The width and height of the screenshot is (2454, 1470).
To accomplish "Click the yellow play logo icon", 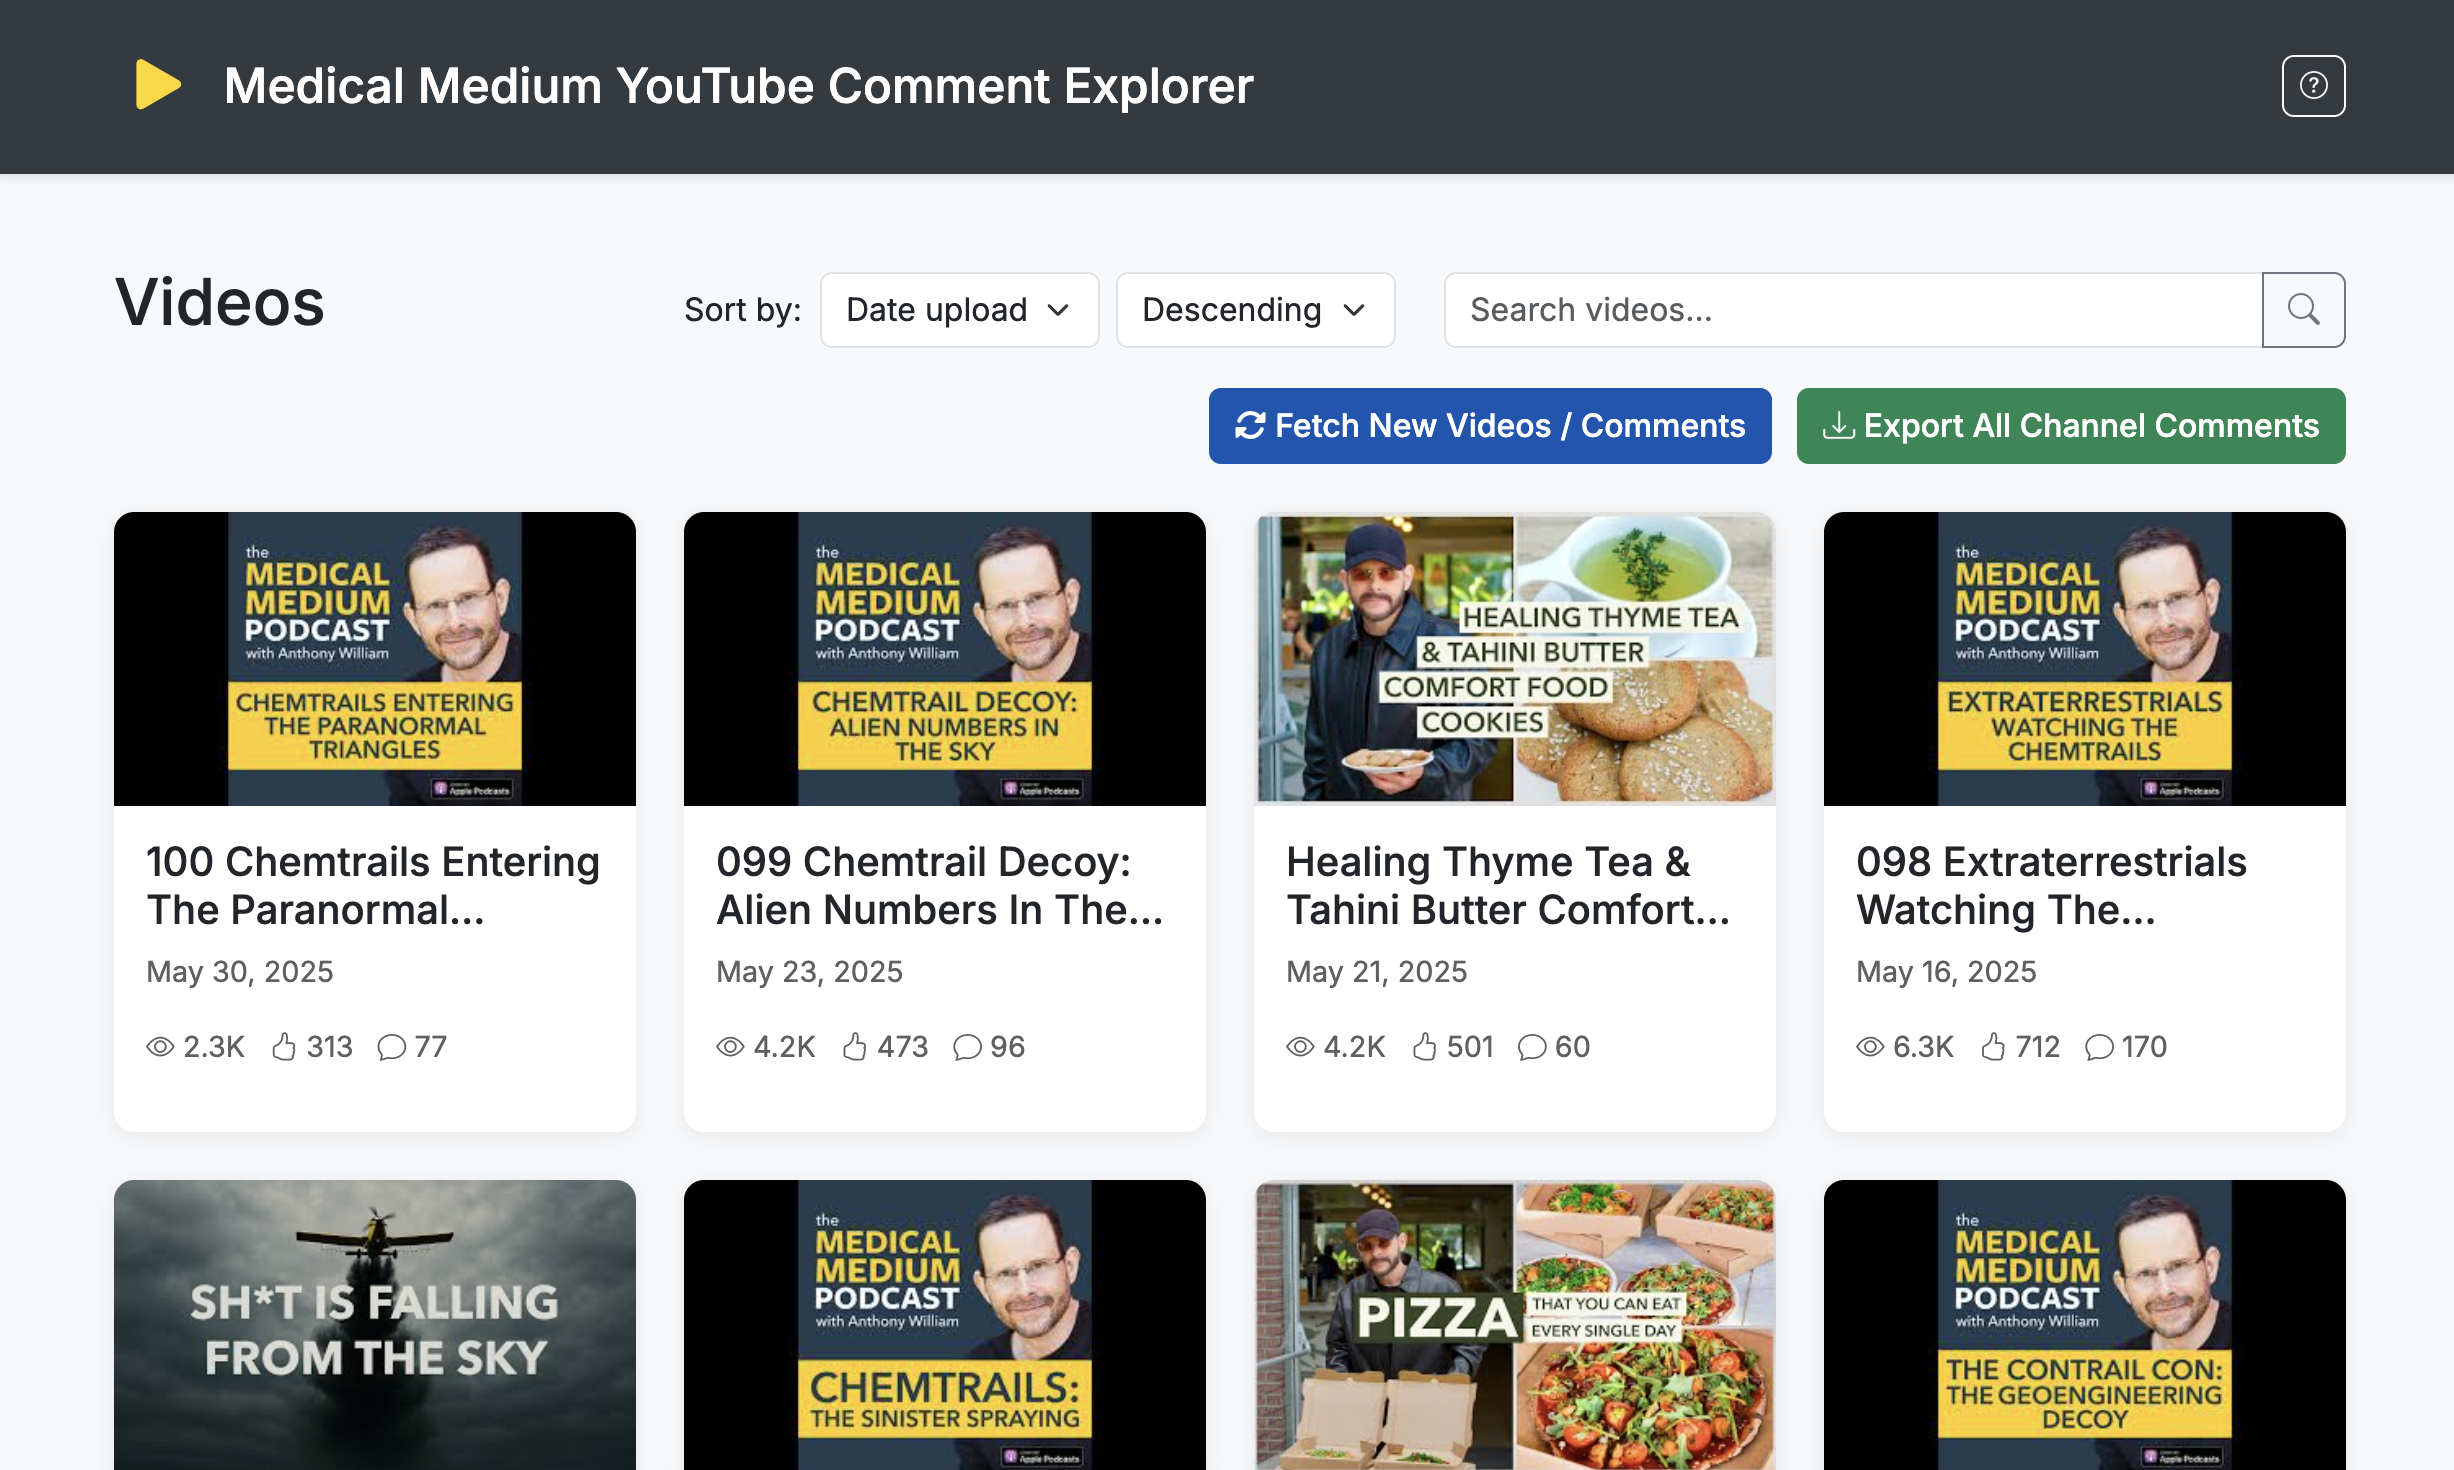I will pyautogui.click(x=158, y=85).
